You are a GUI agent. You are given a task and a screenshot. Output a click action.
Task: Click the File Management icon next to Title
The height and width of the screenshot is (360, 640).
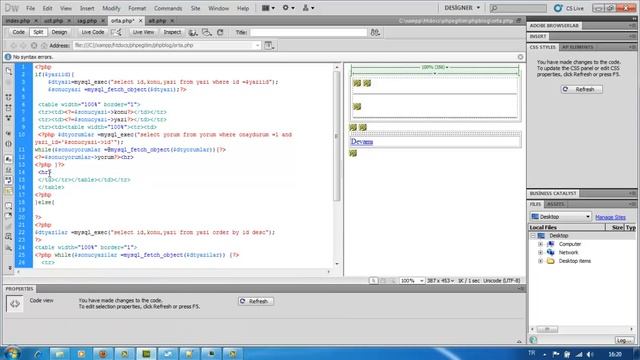coord(375,32)
